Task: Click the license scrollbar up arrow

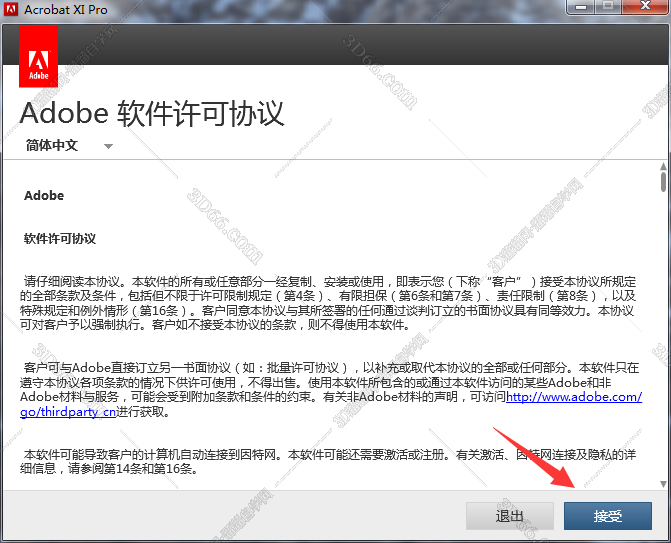Action: click(x=663, y=166)
